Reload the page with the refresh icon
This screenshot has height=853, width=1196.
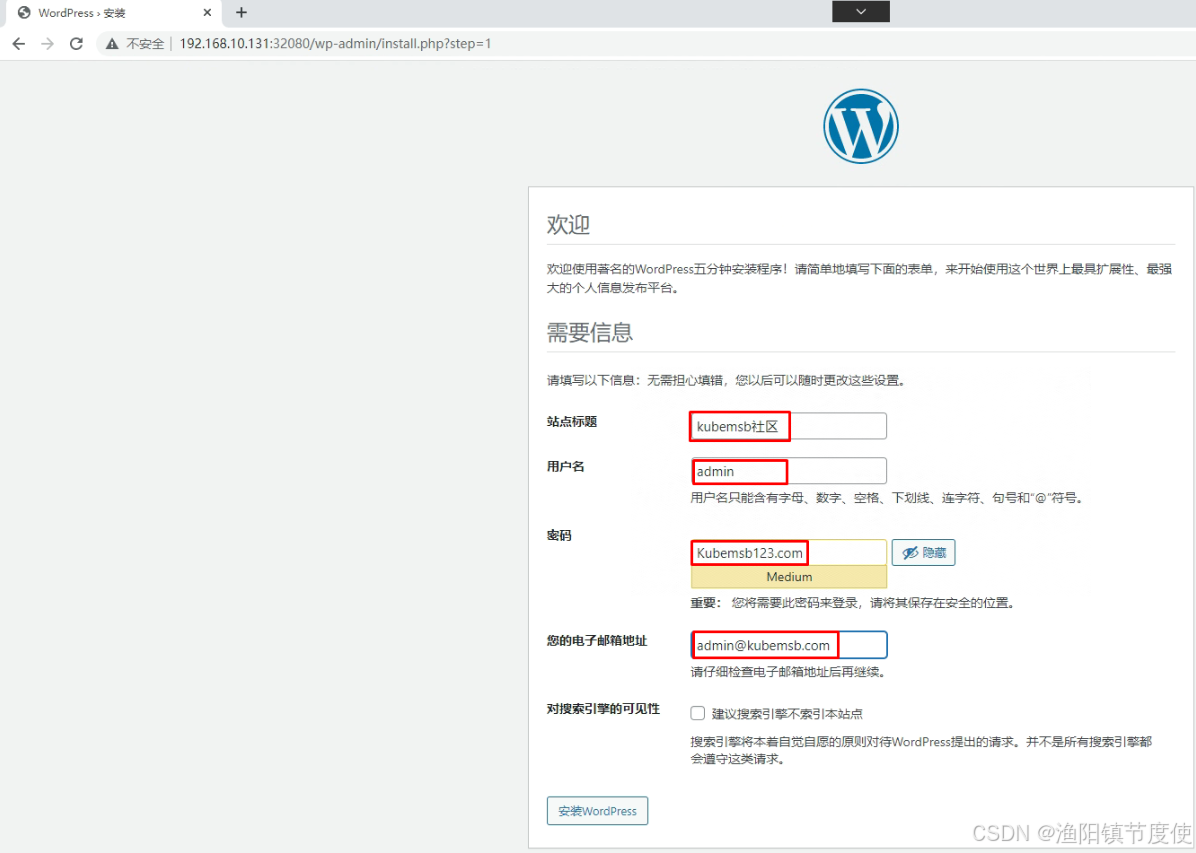click(76, 44)
